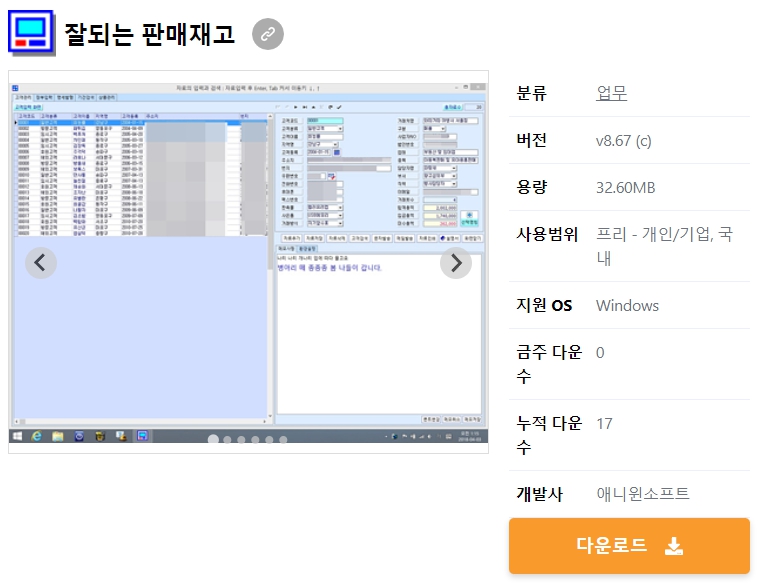Viewport: 758px width, 583px height.
Task: Click the usage scope 프리 - 개인/기업, 국내
Action: pos(664,246)
